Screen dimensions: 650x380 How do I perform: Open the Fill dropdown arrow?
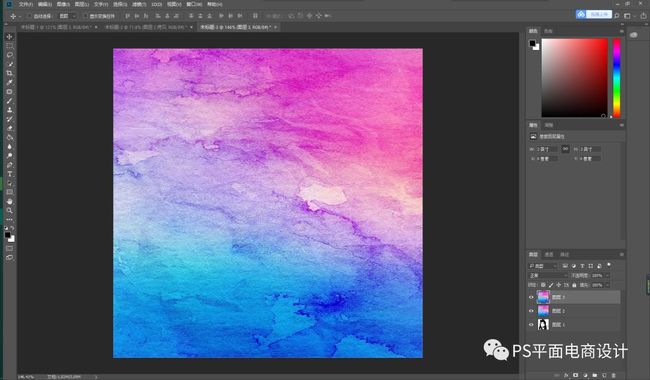pos(608,285)
